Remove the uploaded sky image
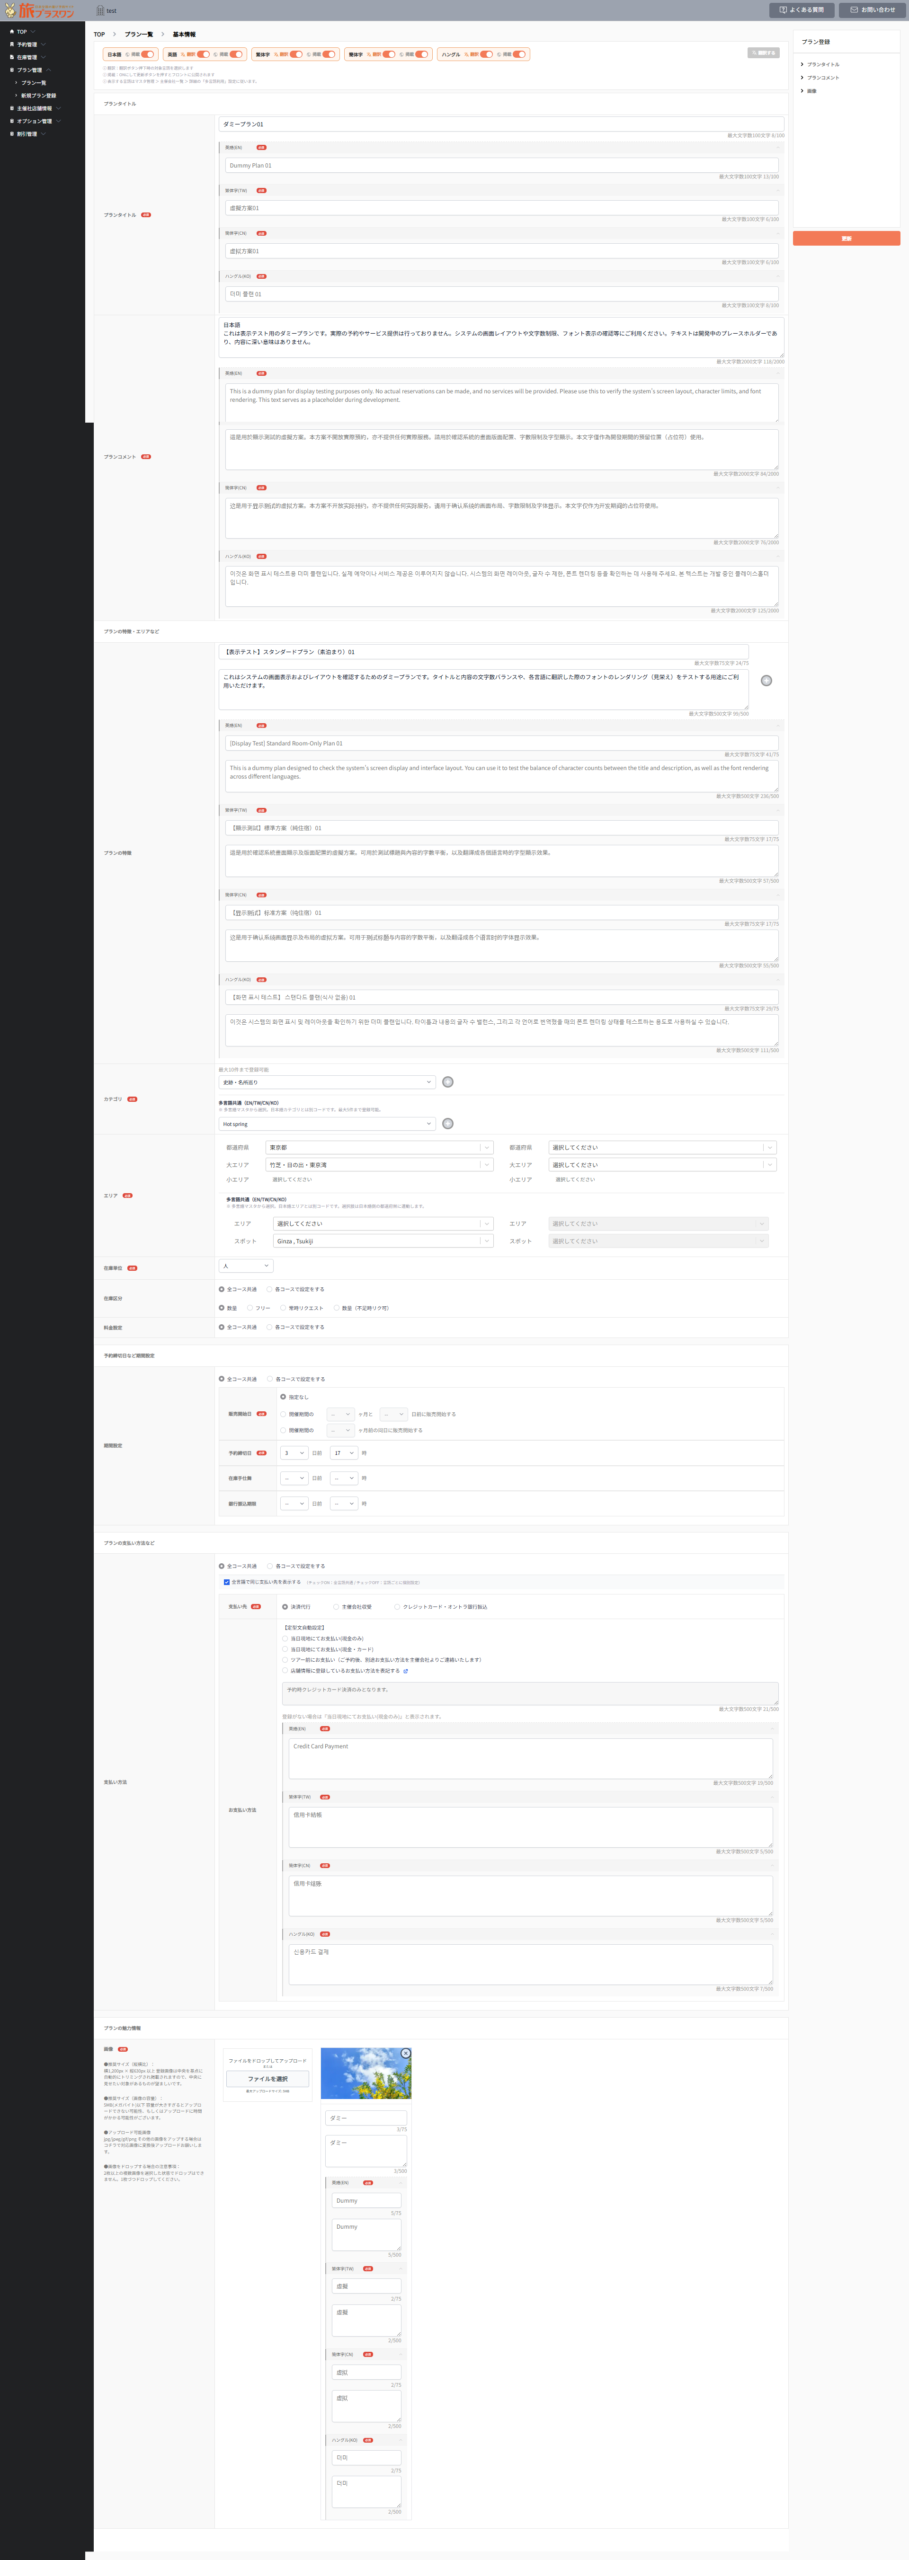The image size is (909, 2560). [x=405, y=2053]
